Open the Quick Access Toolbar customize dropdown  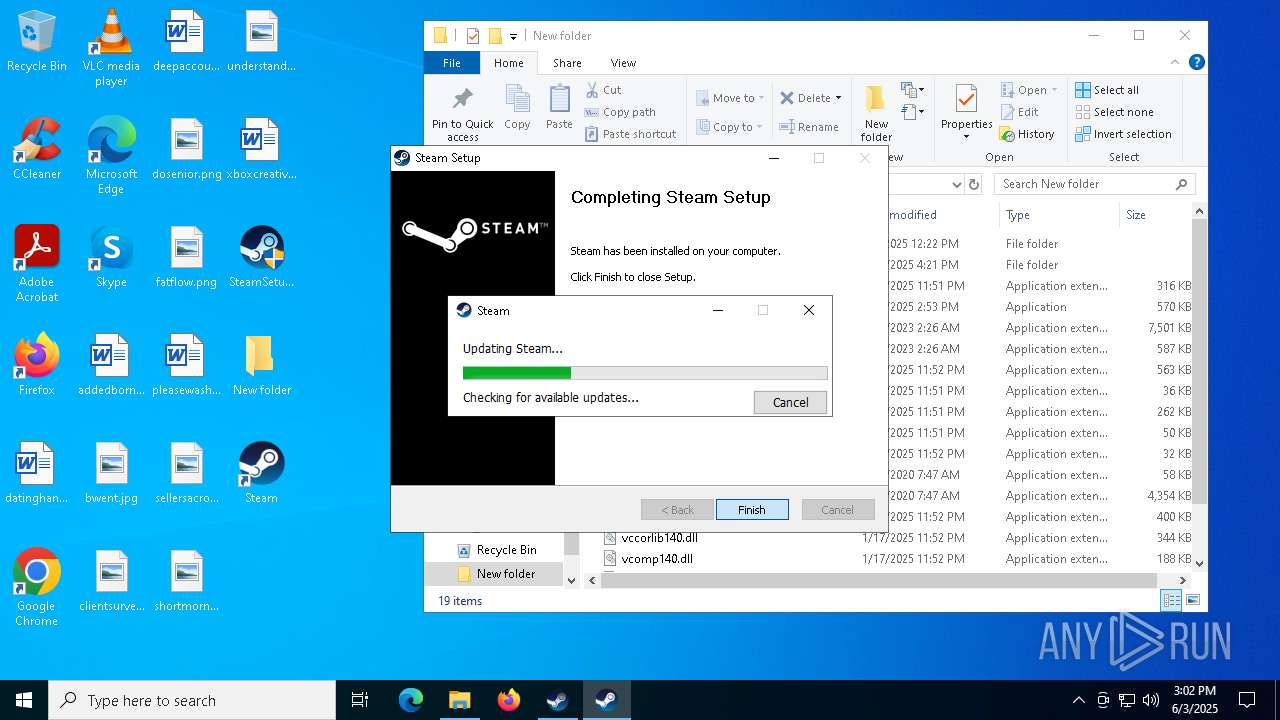[513, 36]
